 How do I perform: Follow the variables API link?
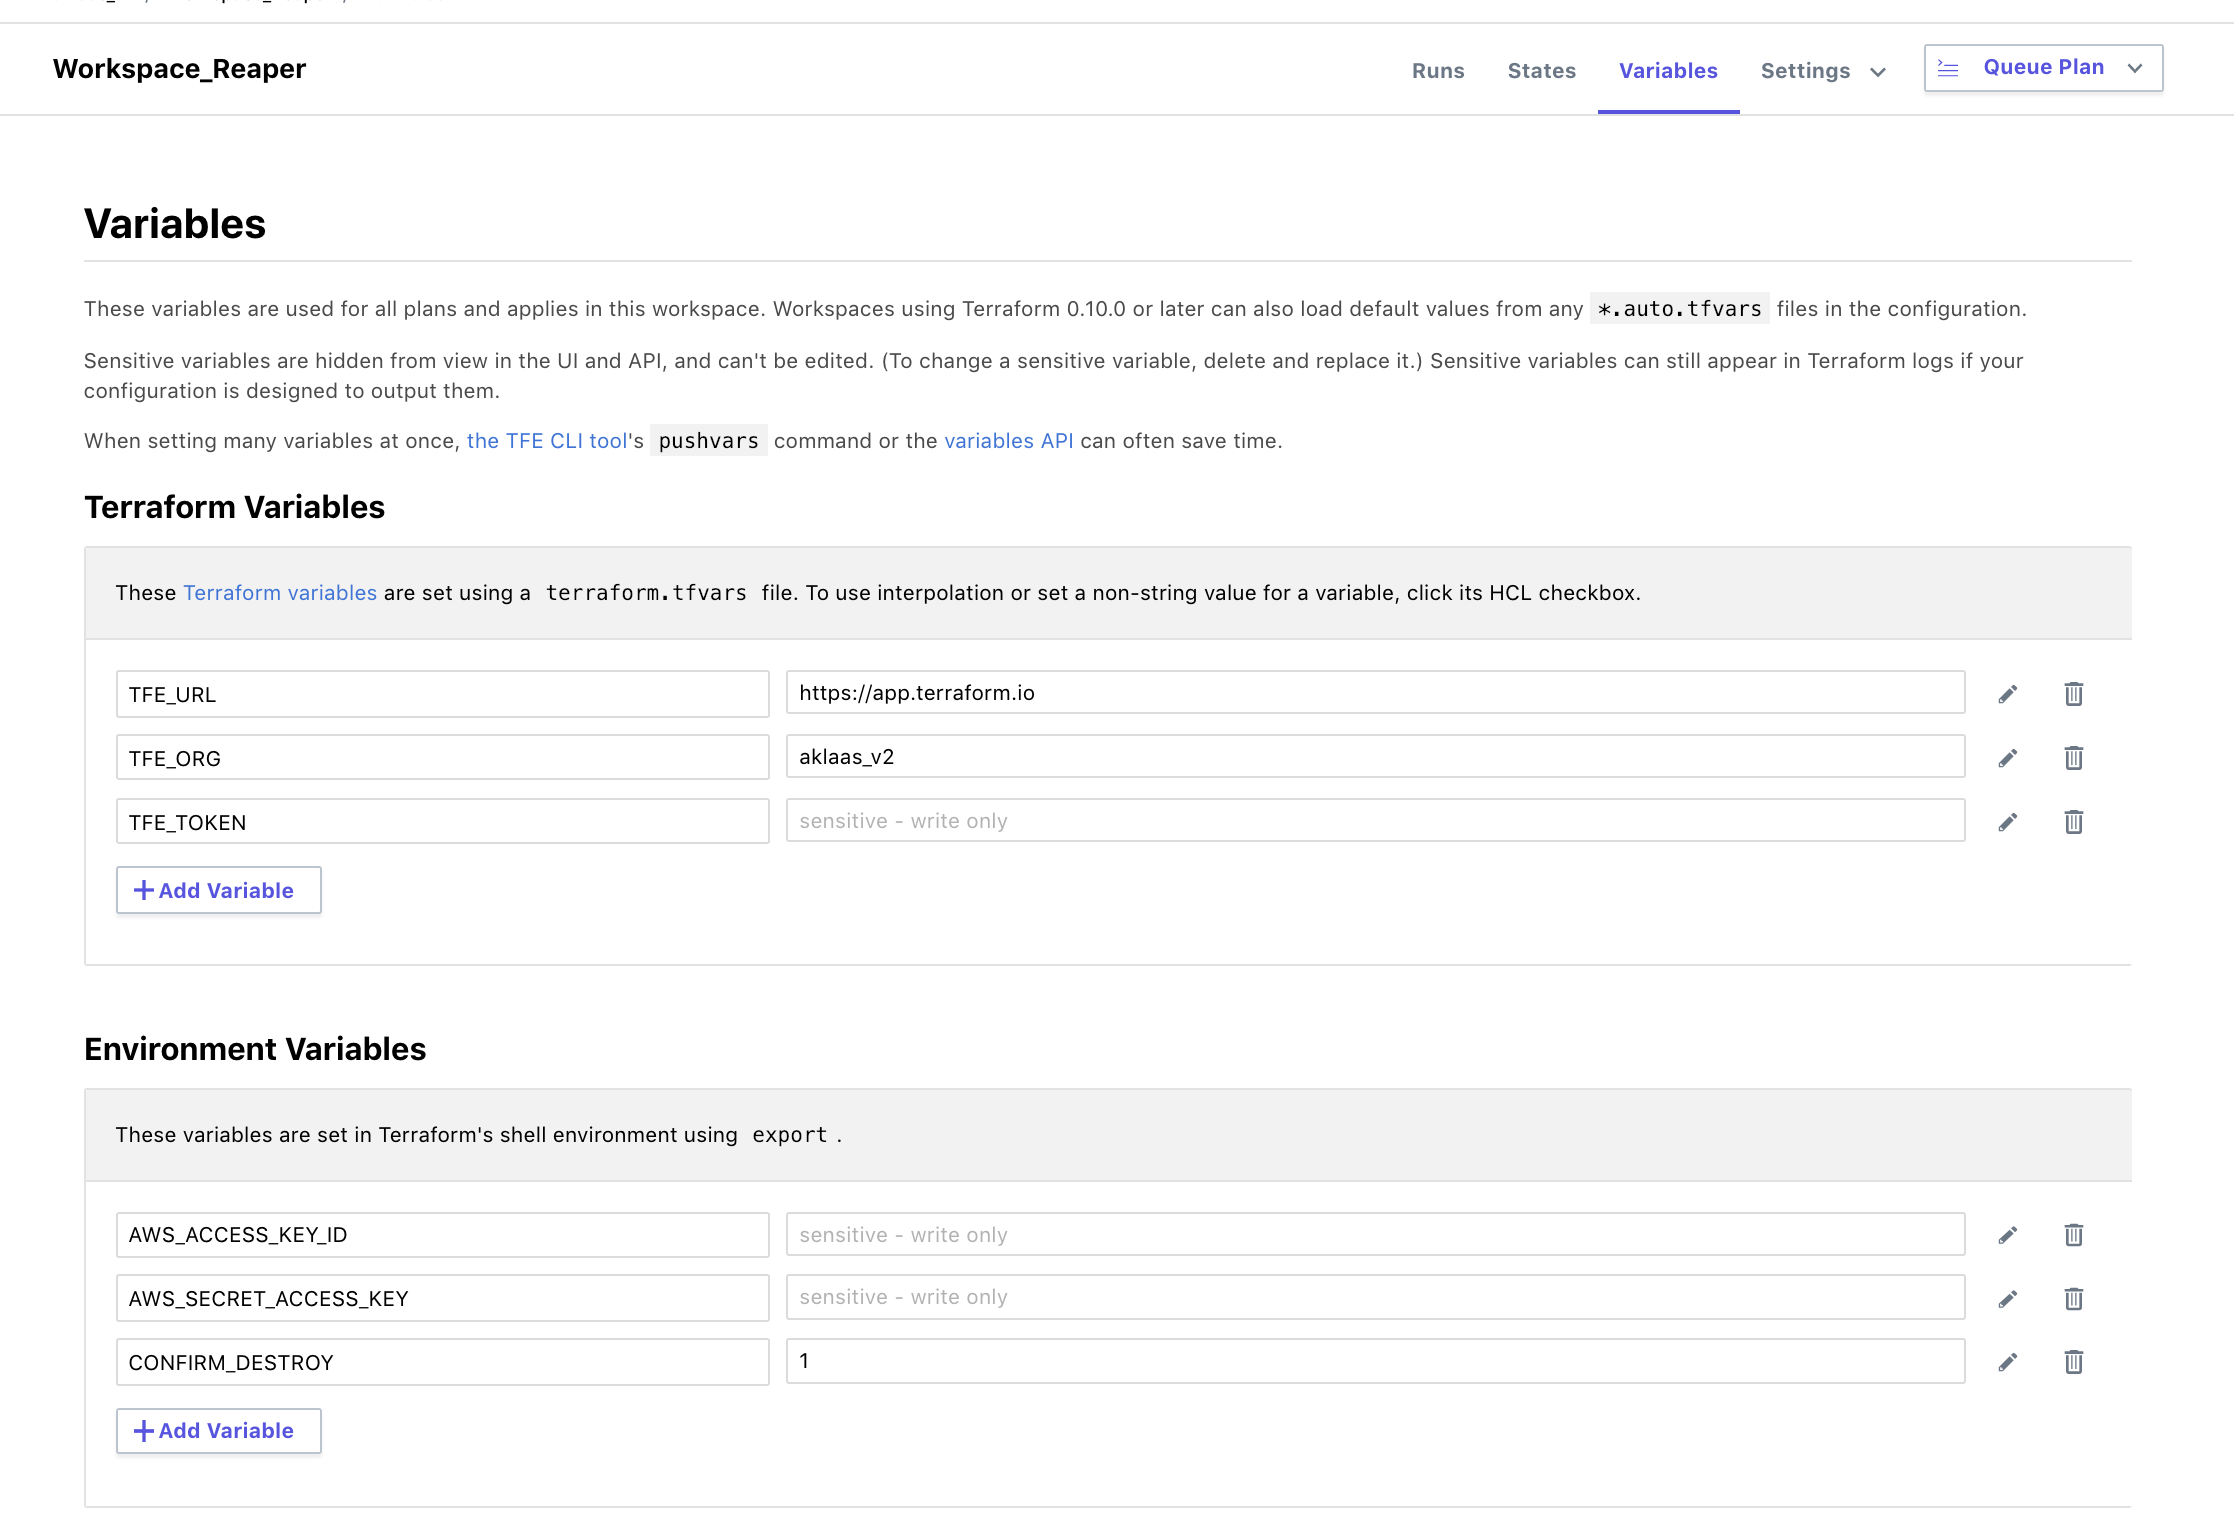point(1008,441)
